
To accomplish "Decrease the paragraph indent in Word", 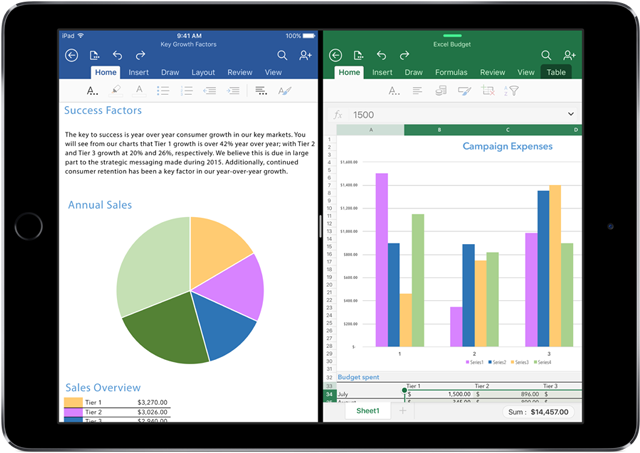I will coord(210,91).
